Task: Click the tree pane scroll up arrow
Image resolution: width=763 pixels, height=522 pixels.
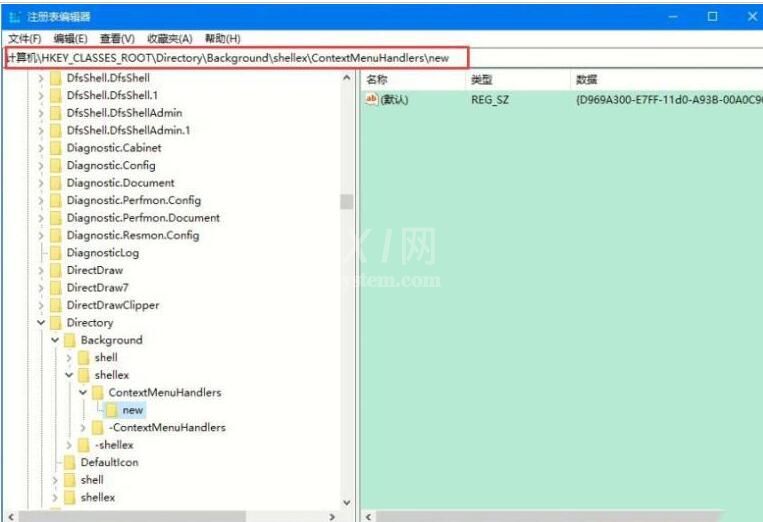Action: point(346,77)
